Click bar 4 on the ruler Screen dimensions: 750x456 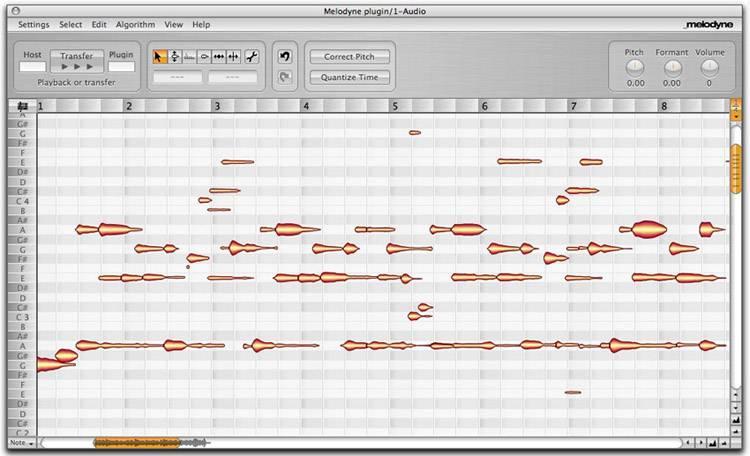click(x=306, y=106)
